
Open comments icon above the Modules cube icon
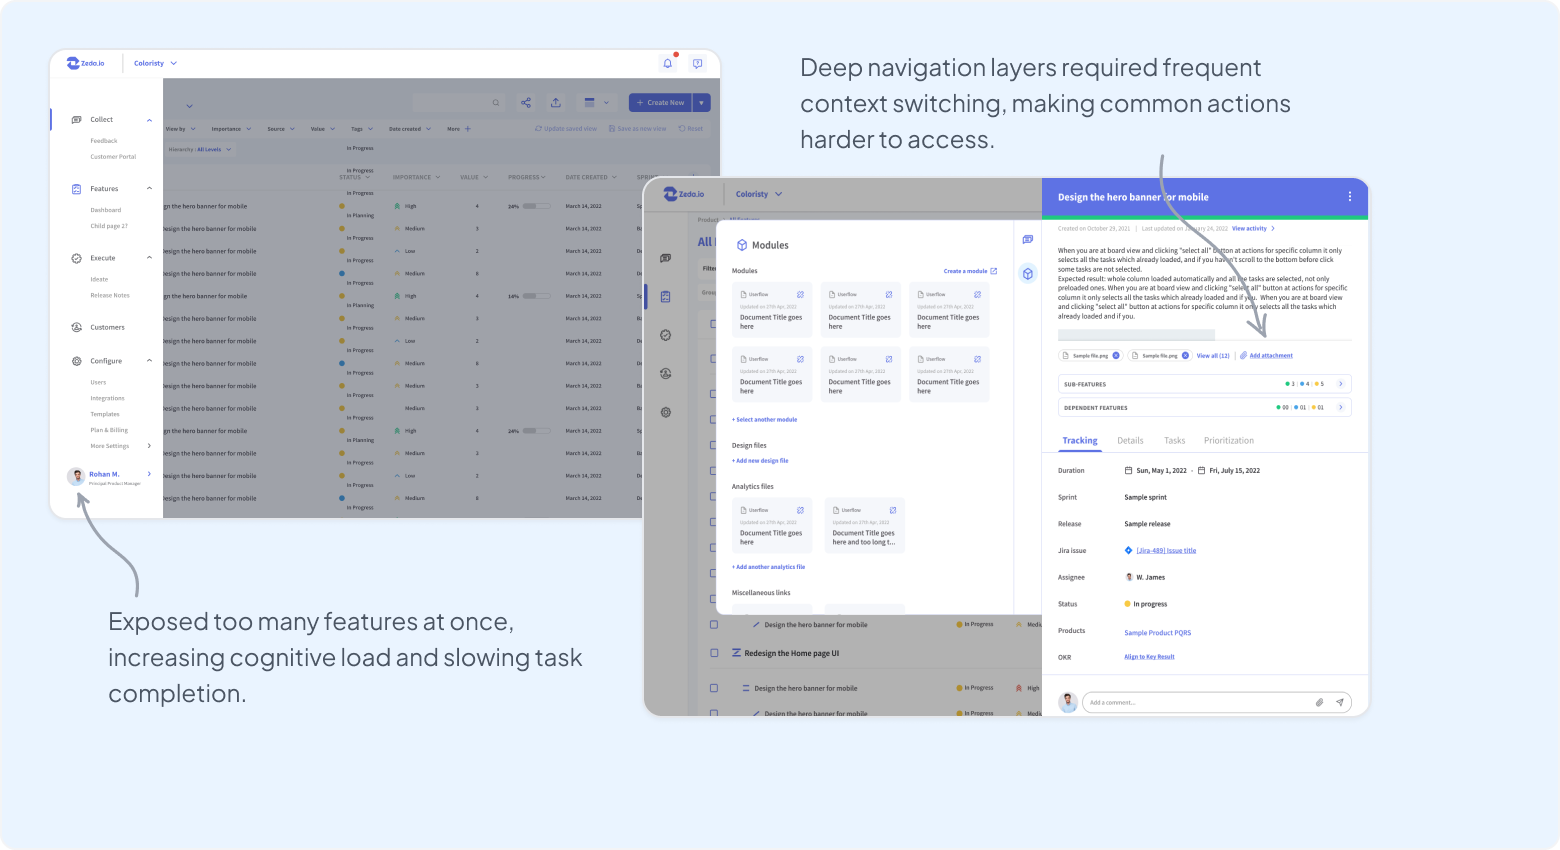pos(1027,239)
